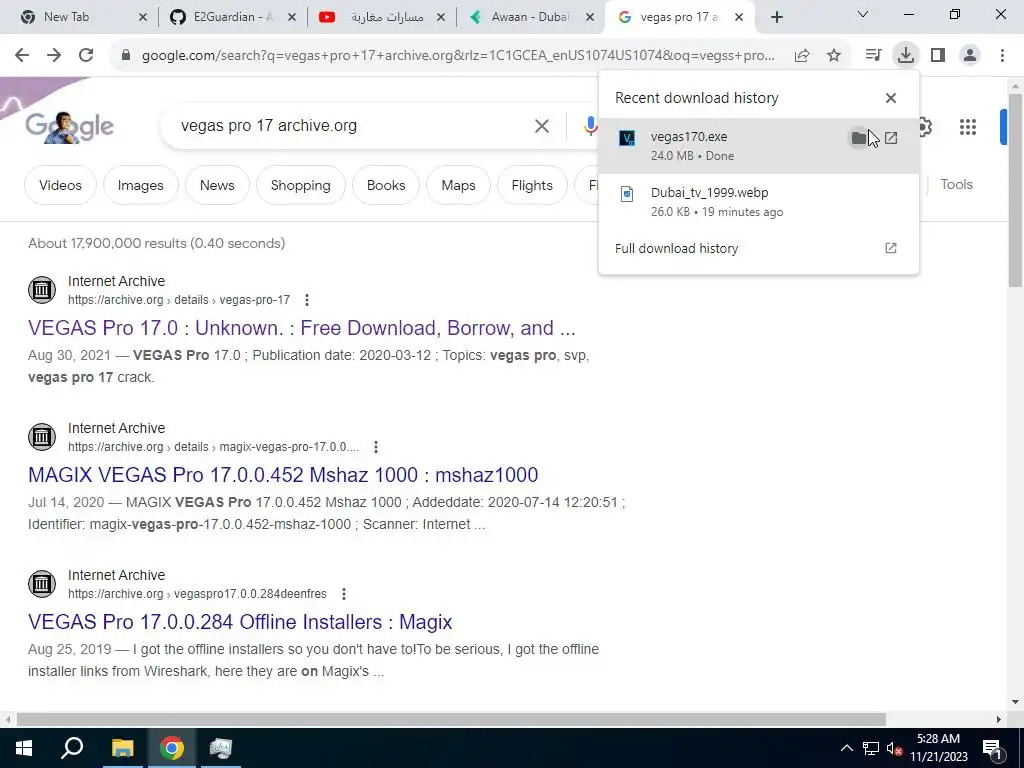Open taskbar clock showing 5:28 AM

pos(938,748)
